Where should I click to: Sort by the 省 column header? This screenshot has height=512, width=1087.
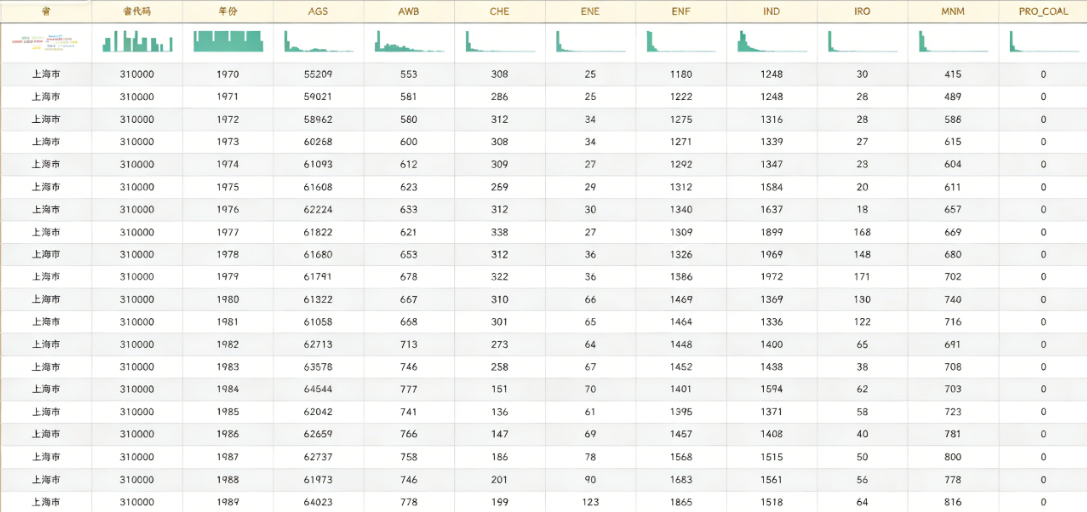(46, 11)
